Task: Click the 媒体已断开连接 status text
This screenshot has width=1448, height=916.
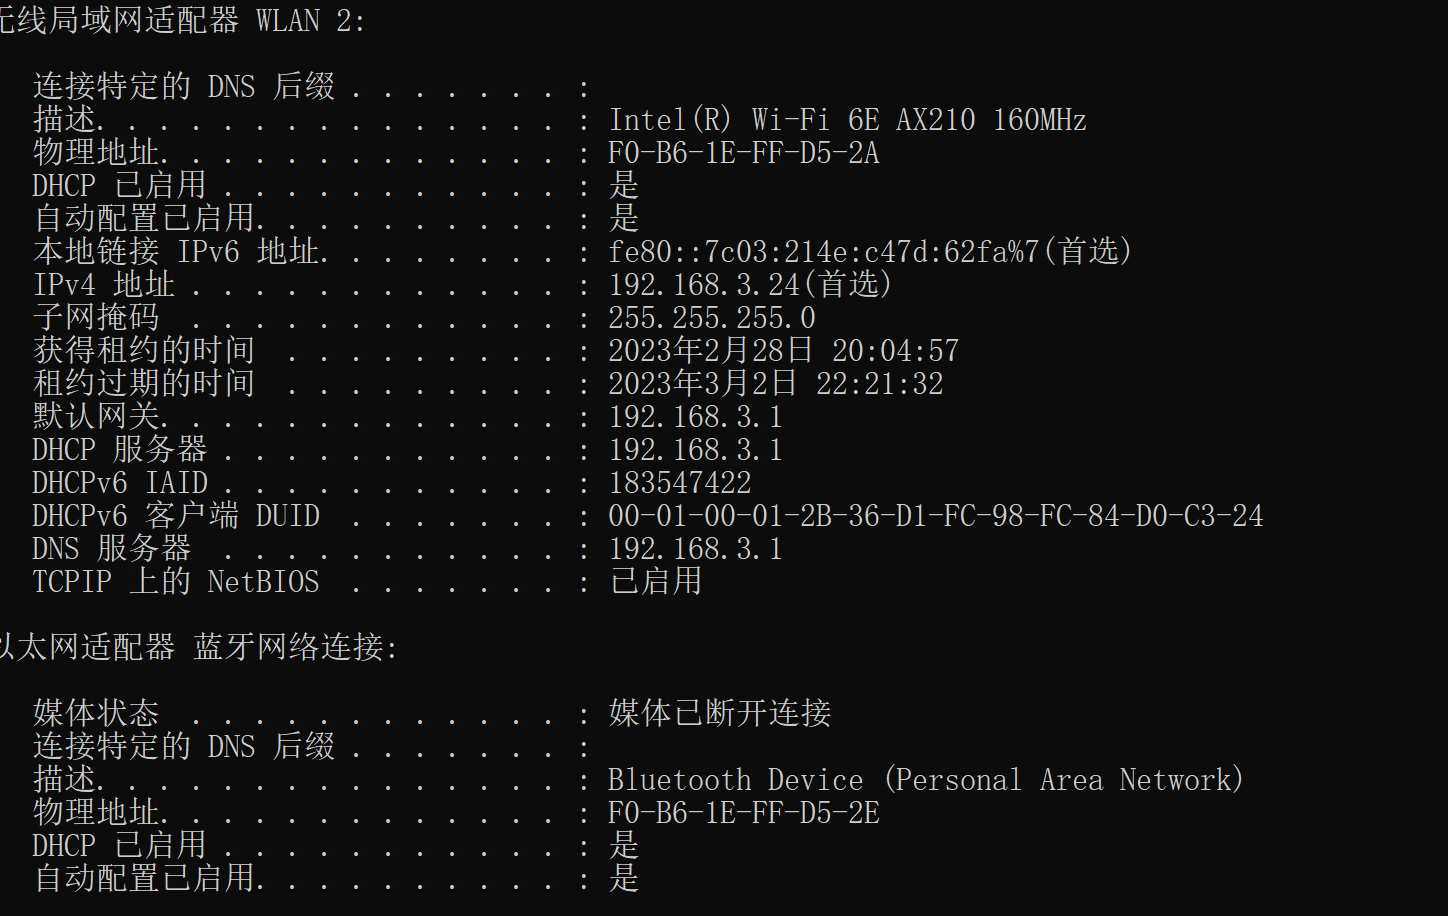Action: (x=719, y=713)
